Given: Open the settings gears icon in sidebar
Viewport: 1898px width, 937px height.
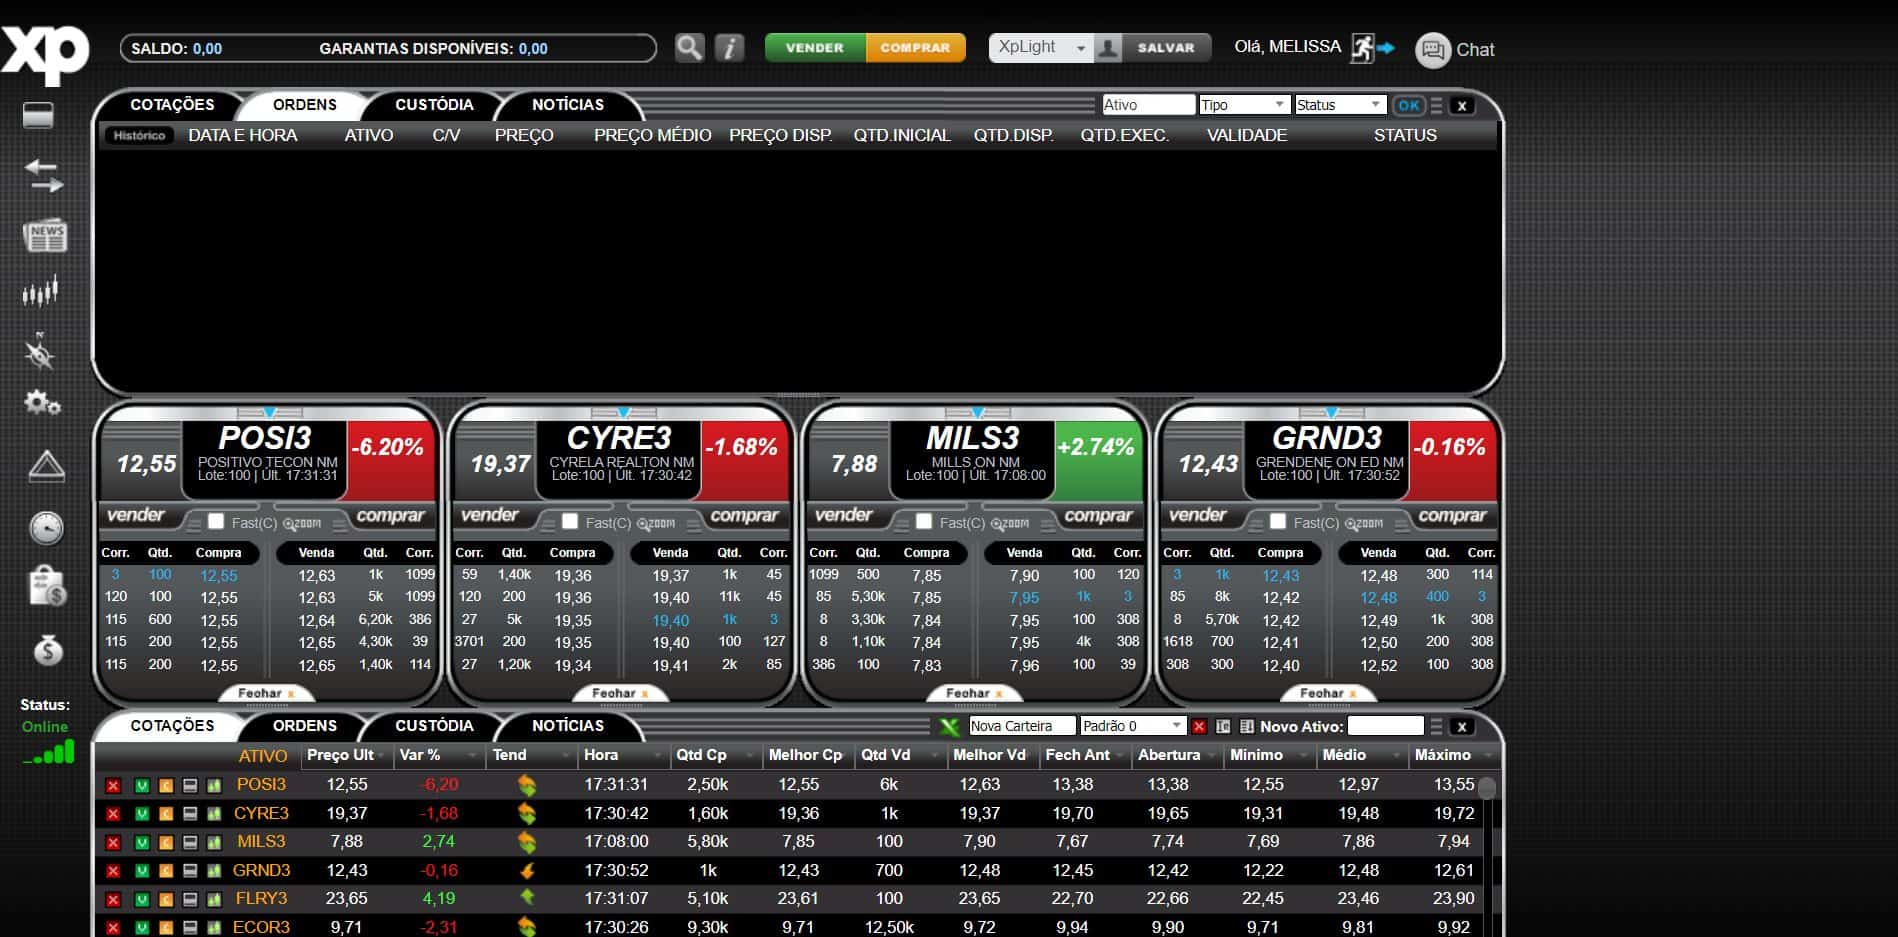Looking at the screenshot, I should [42, 403].
